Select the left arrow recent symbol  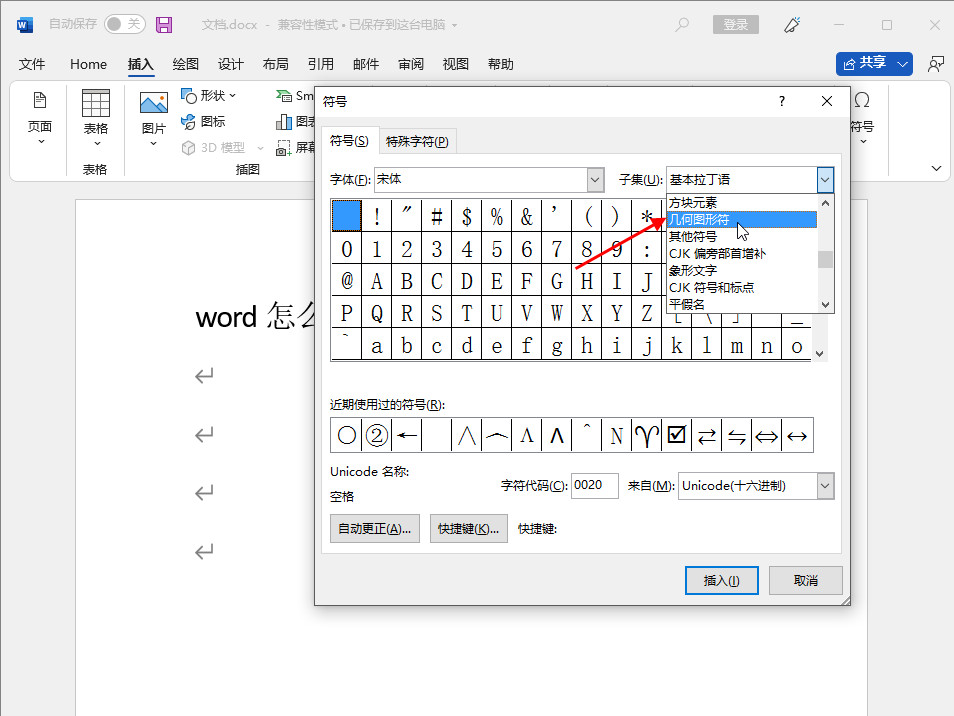(x=406, y=435)
